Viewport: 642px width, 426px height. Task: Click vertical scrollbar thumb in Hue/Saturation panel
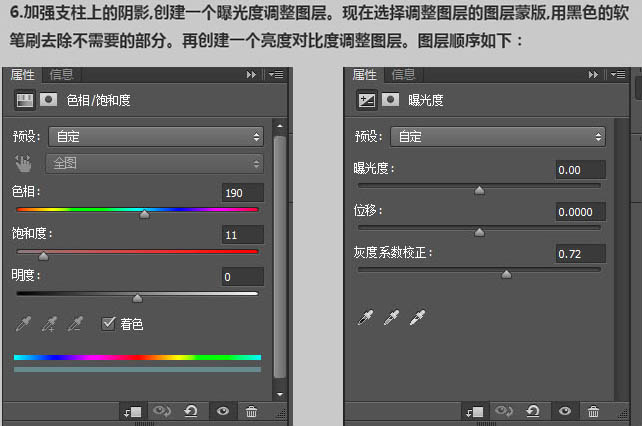280,257
